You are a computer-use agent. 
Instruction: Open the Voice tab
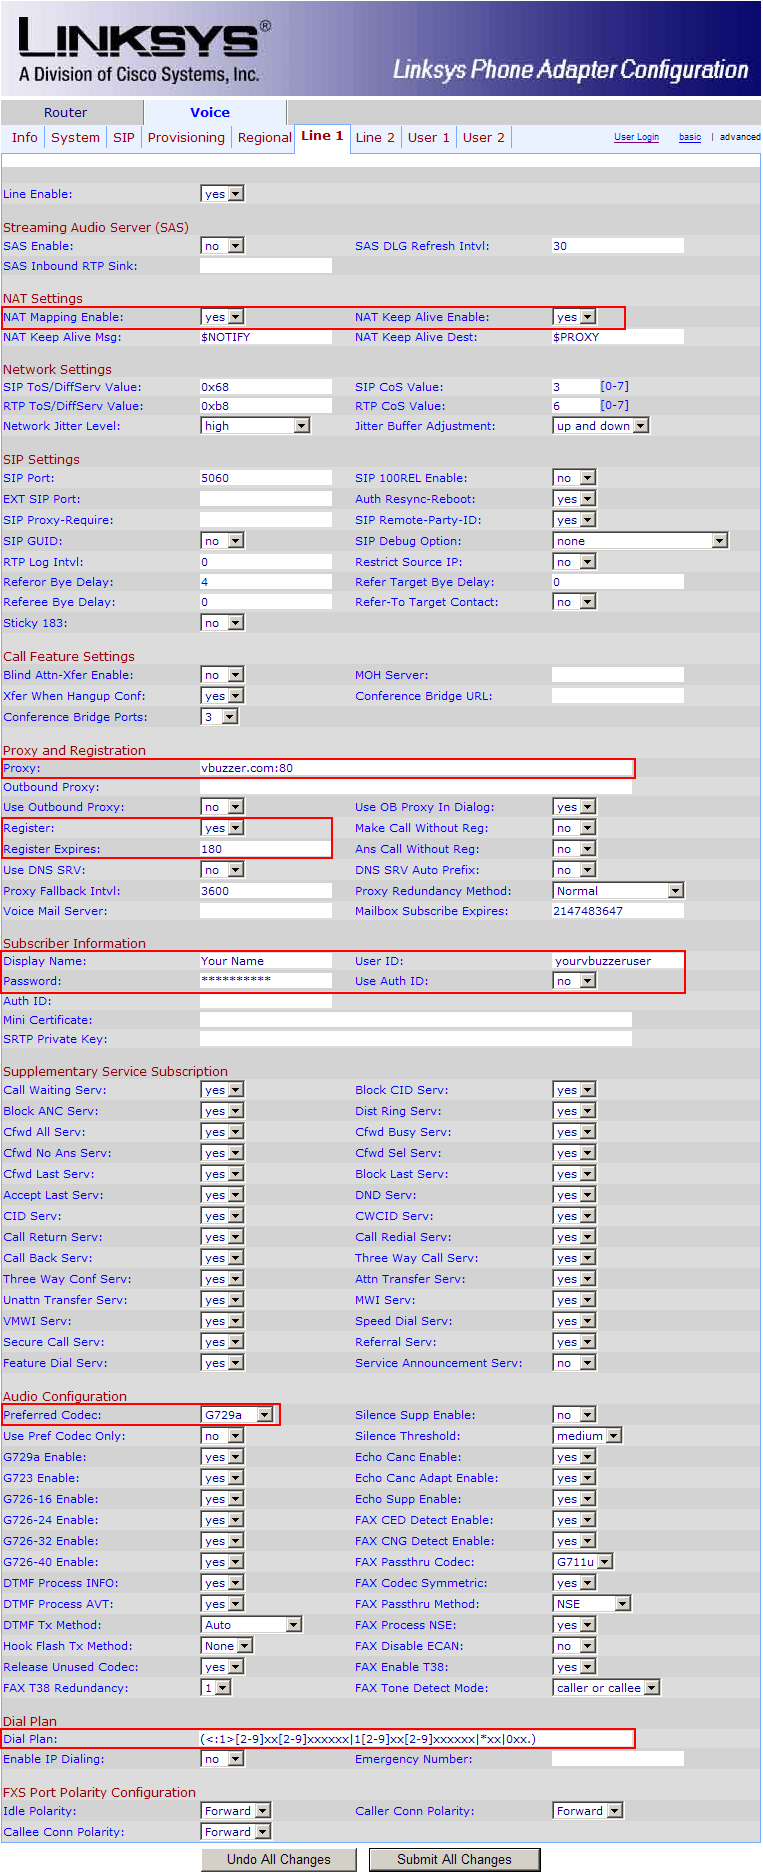[x=210, y=112]
